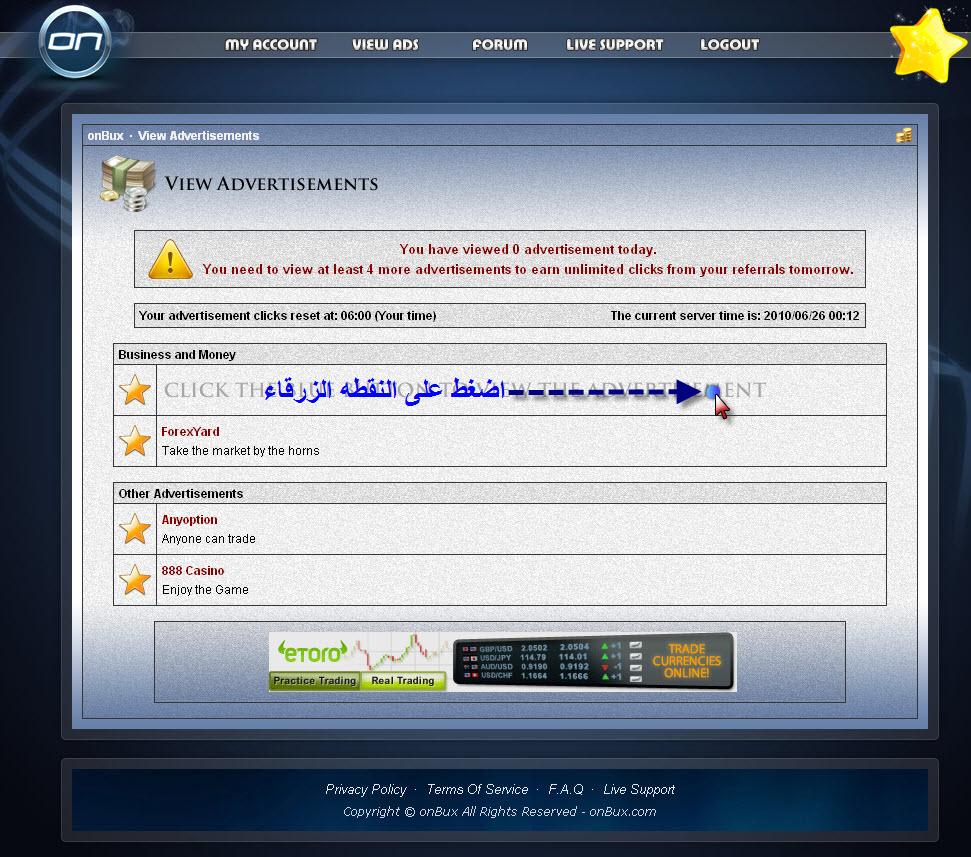This screenshot has height=857, width=971.
Task: Click the Practice Trading button on eToro banner
Action: (x=315, y=681)
